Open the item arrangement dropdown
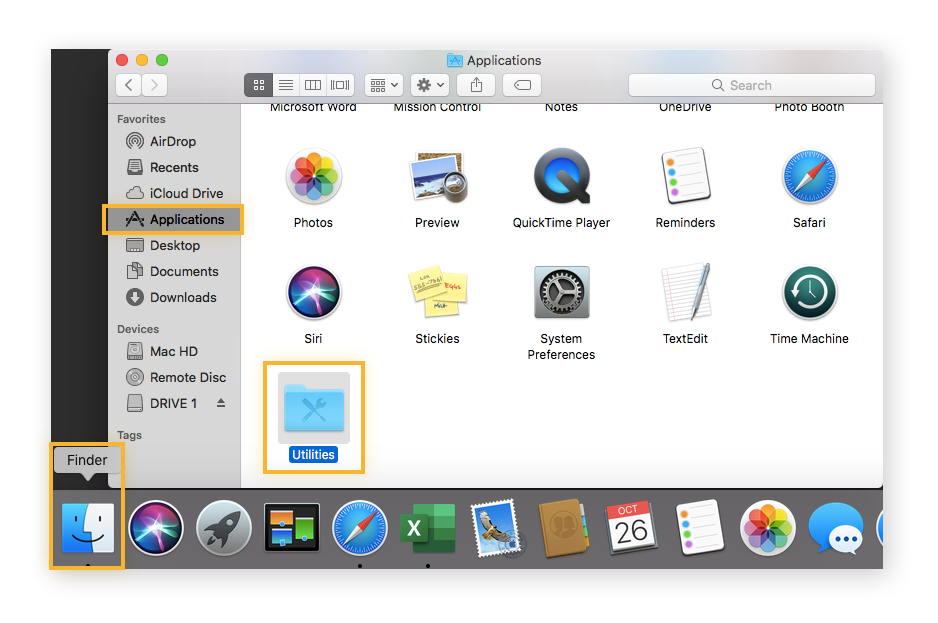Screen dimensions: 938x623 383,85
